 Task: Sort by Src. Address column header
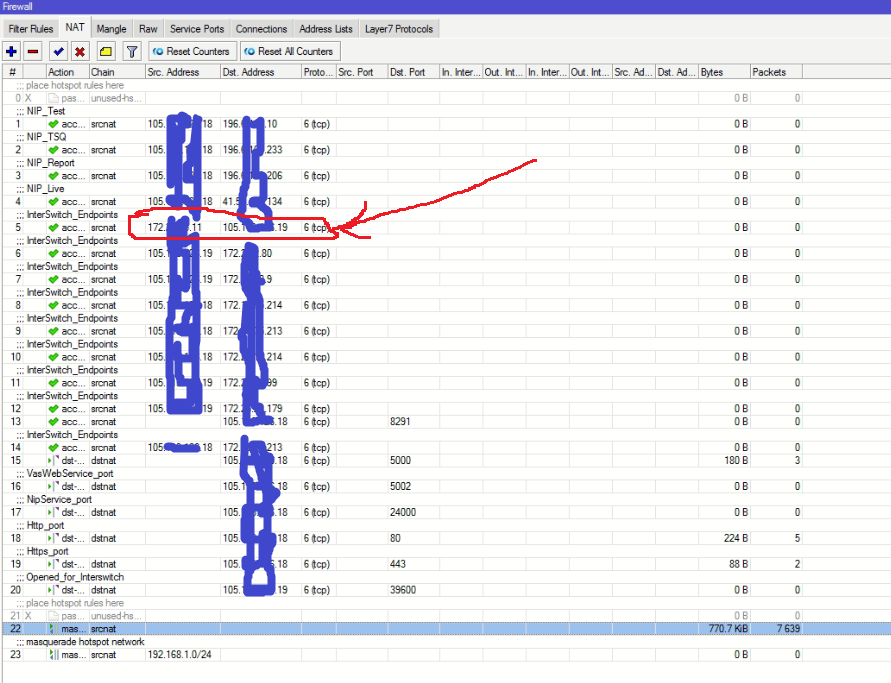183,72
